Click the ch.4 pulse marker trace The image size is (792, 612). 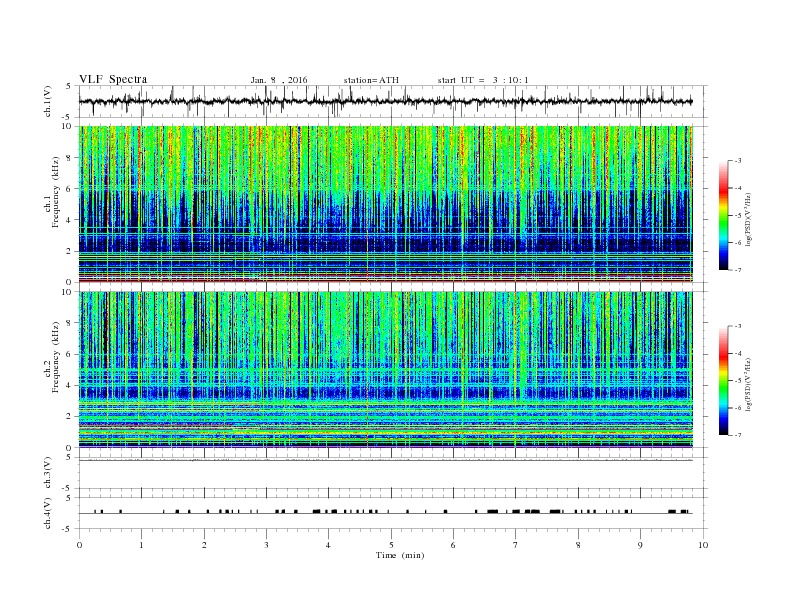click(385, 512)
